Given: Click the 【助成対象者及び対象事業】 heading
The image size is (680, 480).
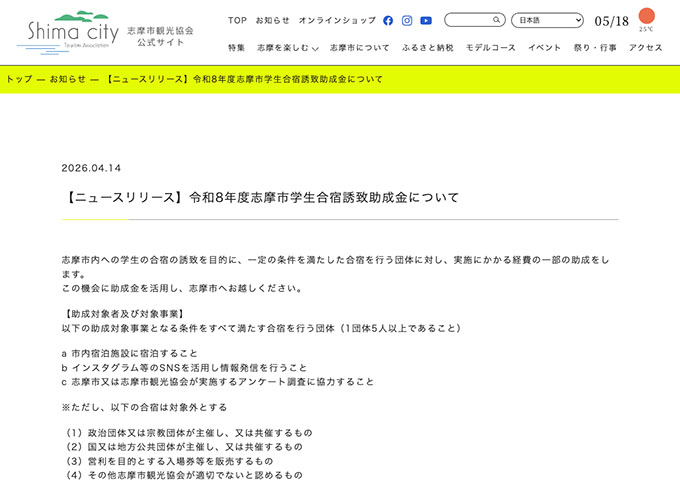Looking at the screenshot, I should 124,314.
